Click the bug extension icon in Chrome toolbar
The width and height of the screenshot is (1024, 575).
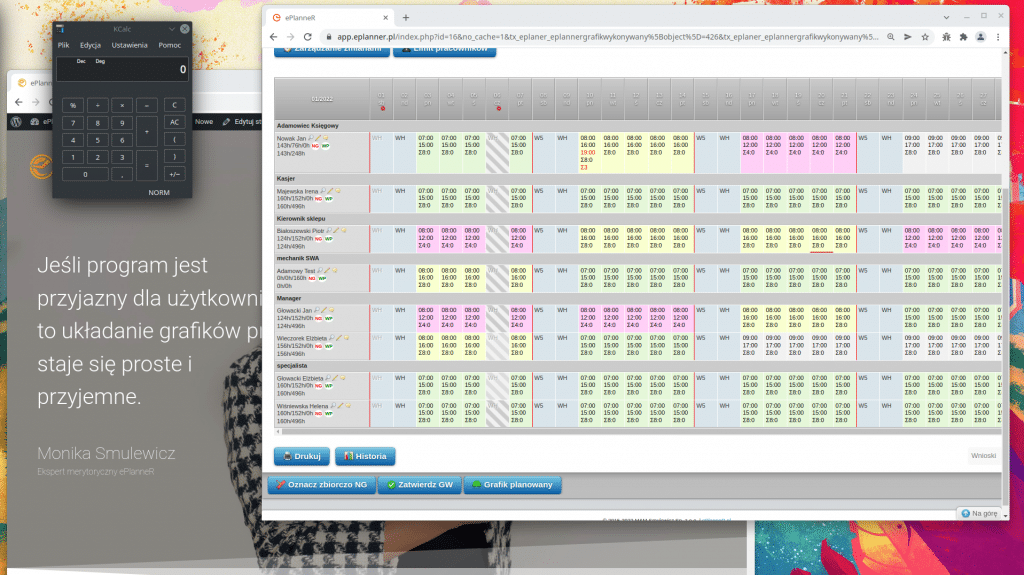946,37
